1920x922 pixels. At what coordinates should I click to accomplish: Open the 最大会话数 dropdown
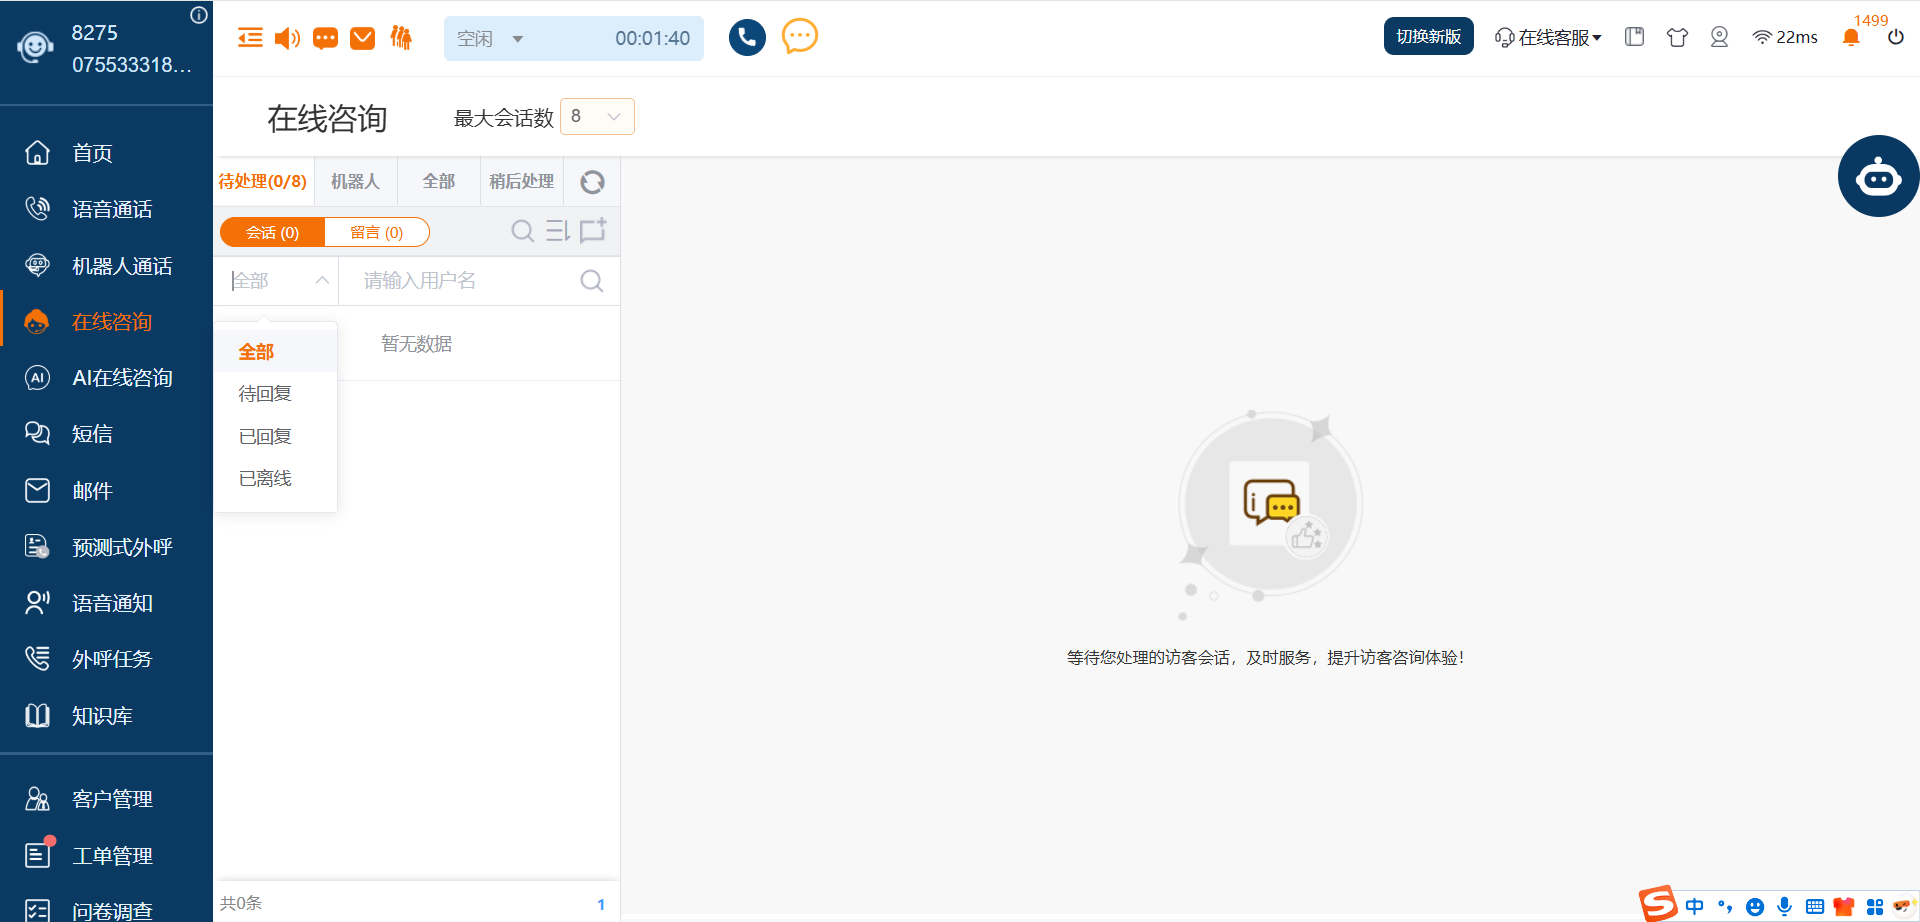click(597, 117)
